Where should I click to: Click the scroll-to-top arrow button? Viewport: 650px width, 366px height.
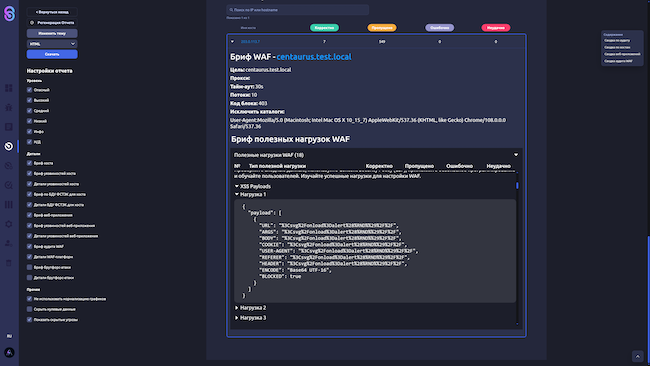pos(638,356)
